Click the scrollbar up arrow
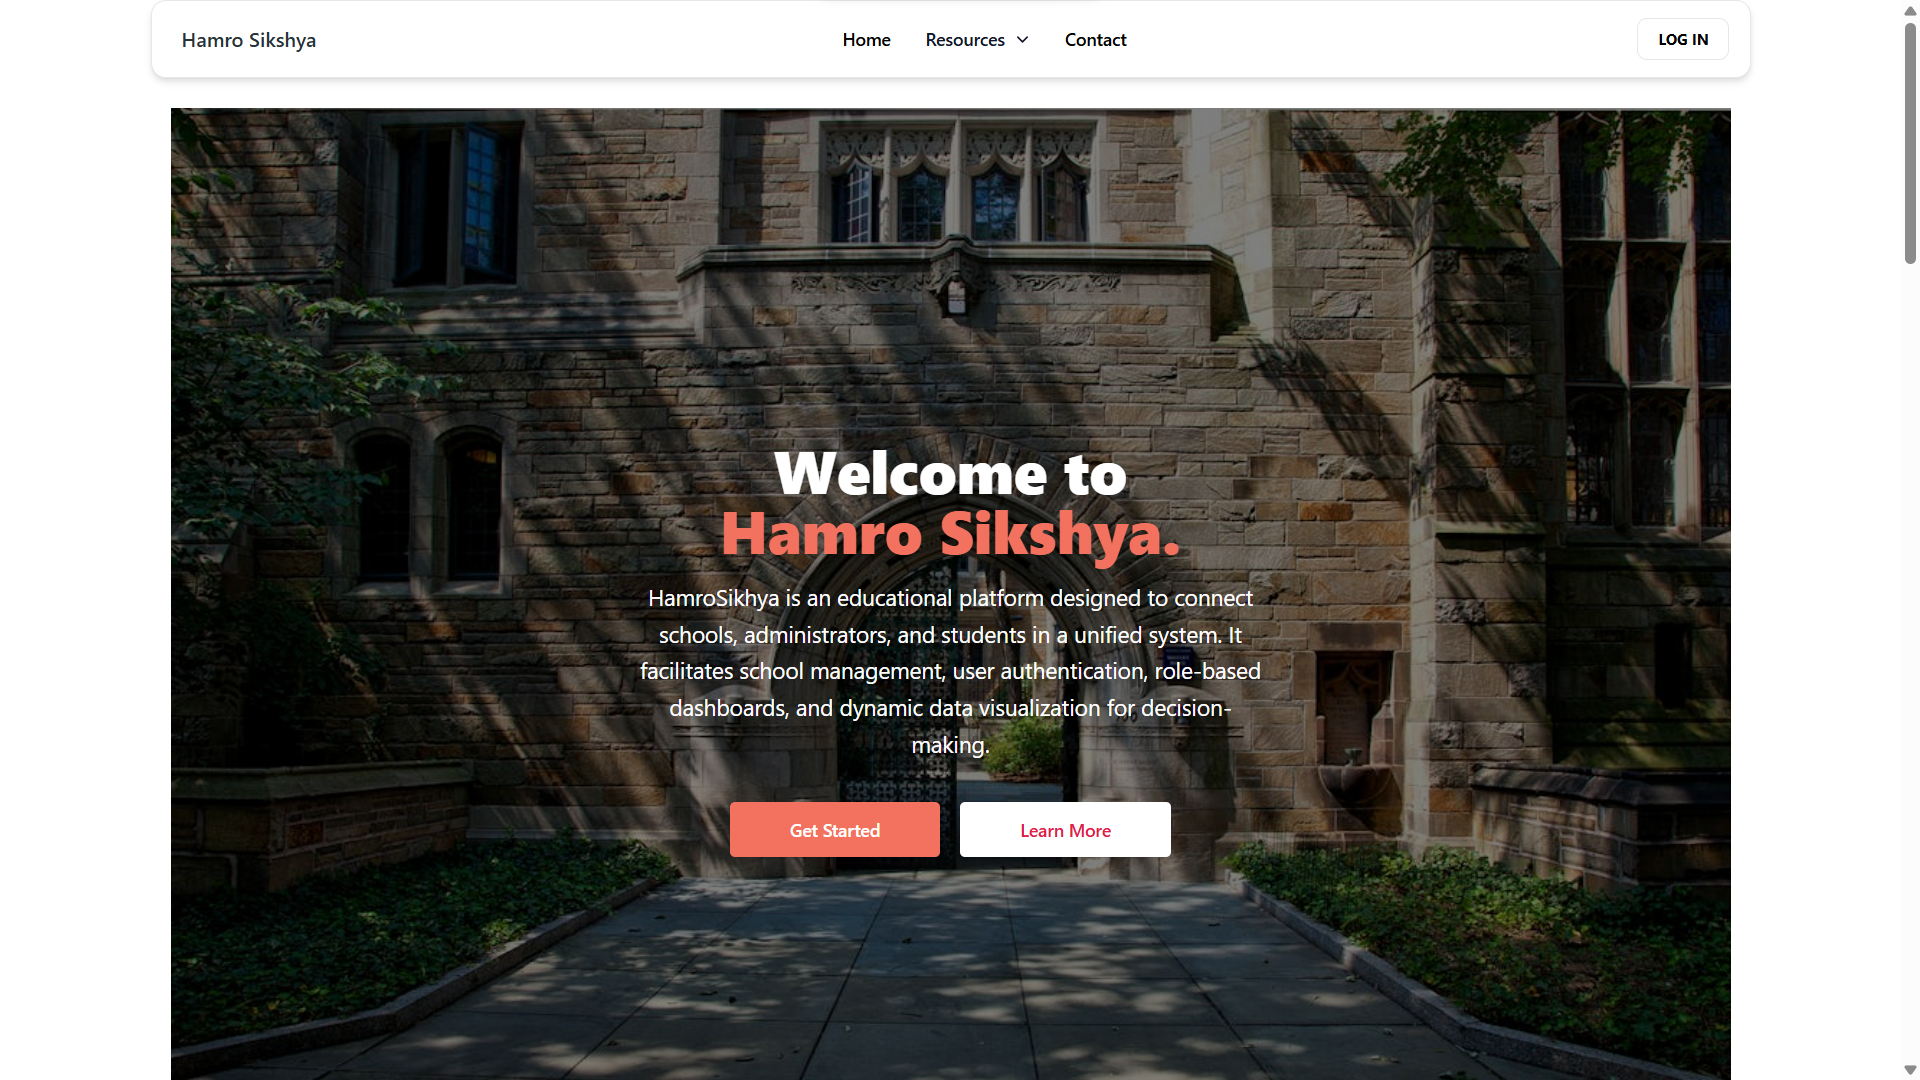This screenshot has width=1920, height=1080. point(1910,11)
